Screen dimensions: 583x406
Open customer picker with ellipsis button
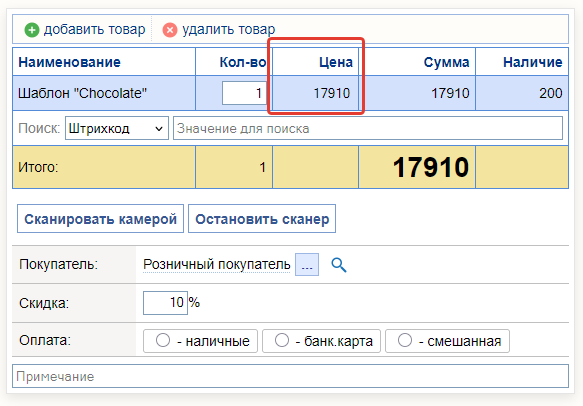pos(307,264)
